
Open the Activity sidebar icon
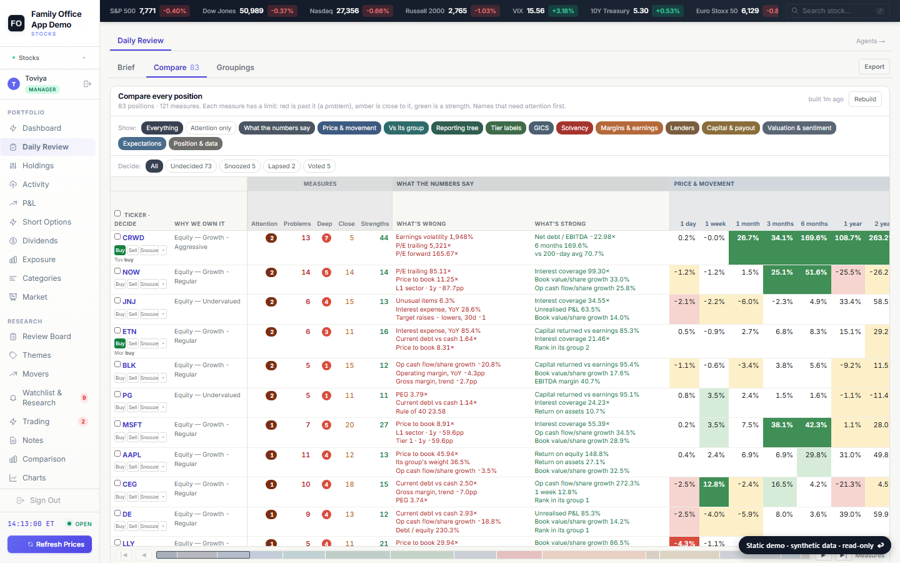point(13,184)
